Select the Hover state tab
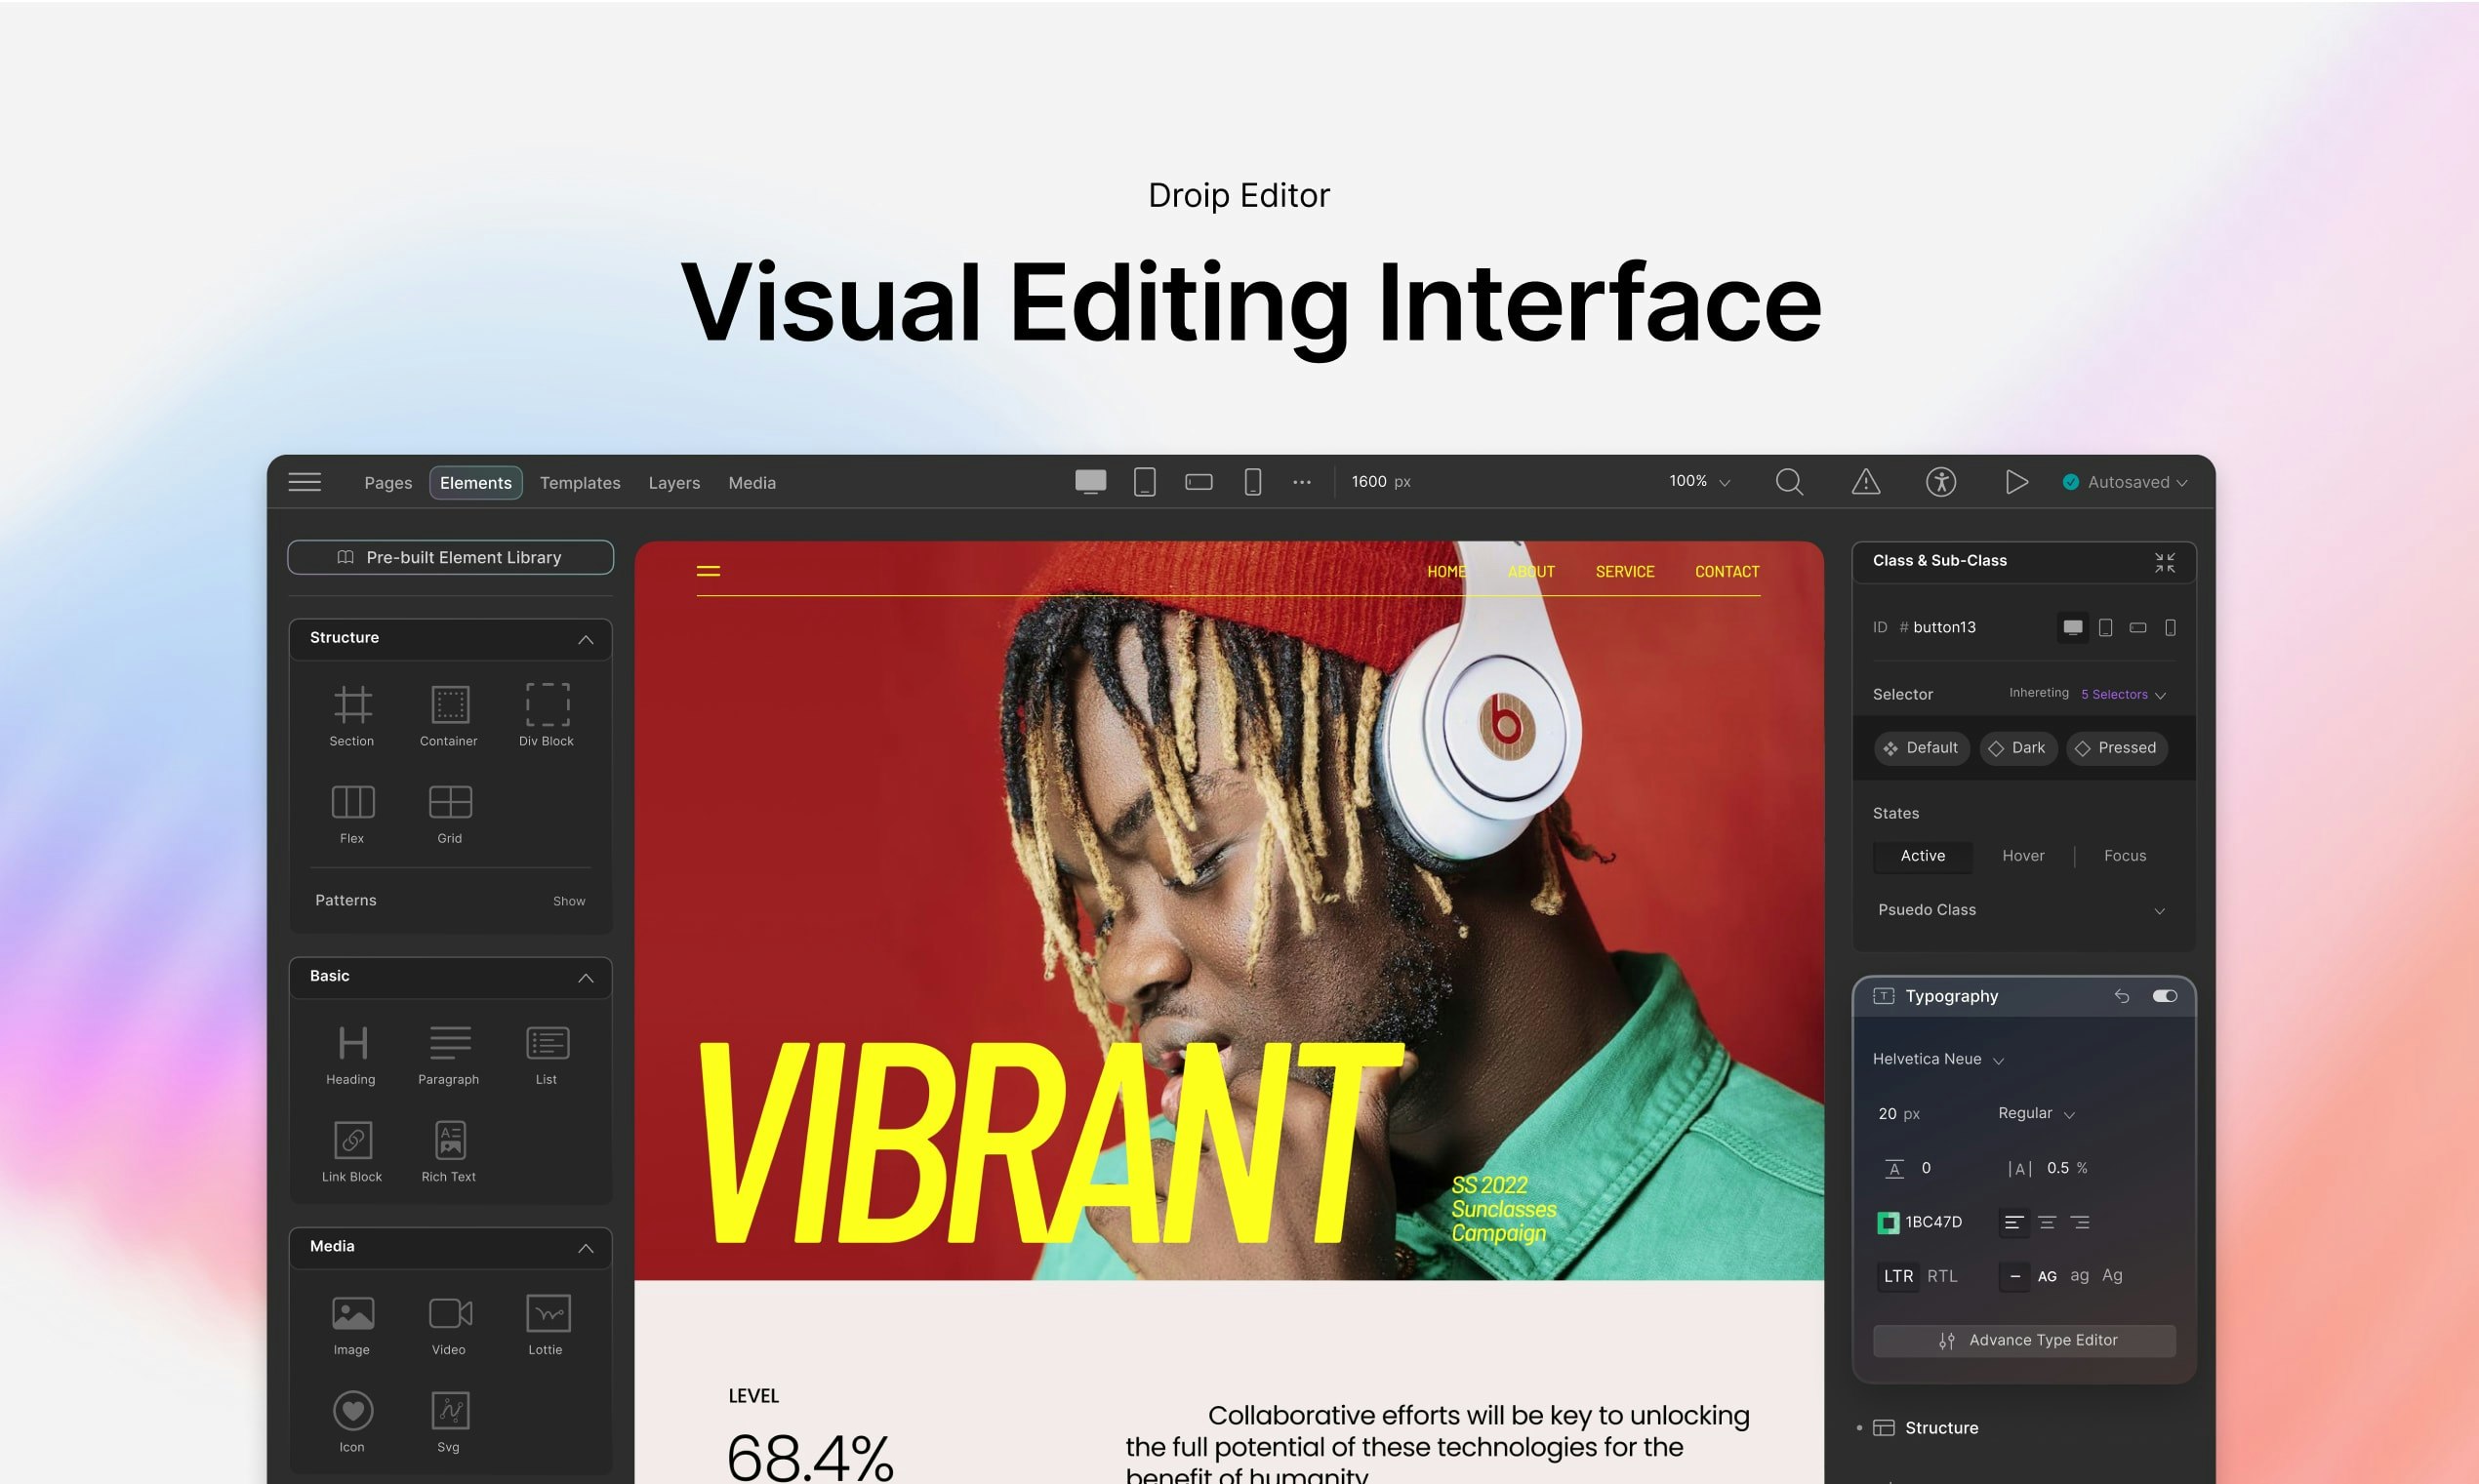Image resolution: width=2479 pixels, height=1484 pixels. tap(2023, 856)
